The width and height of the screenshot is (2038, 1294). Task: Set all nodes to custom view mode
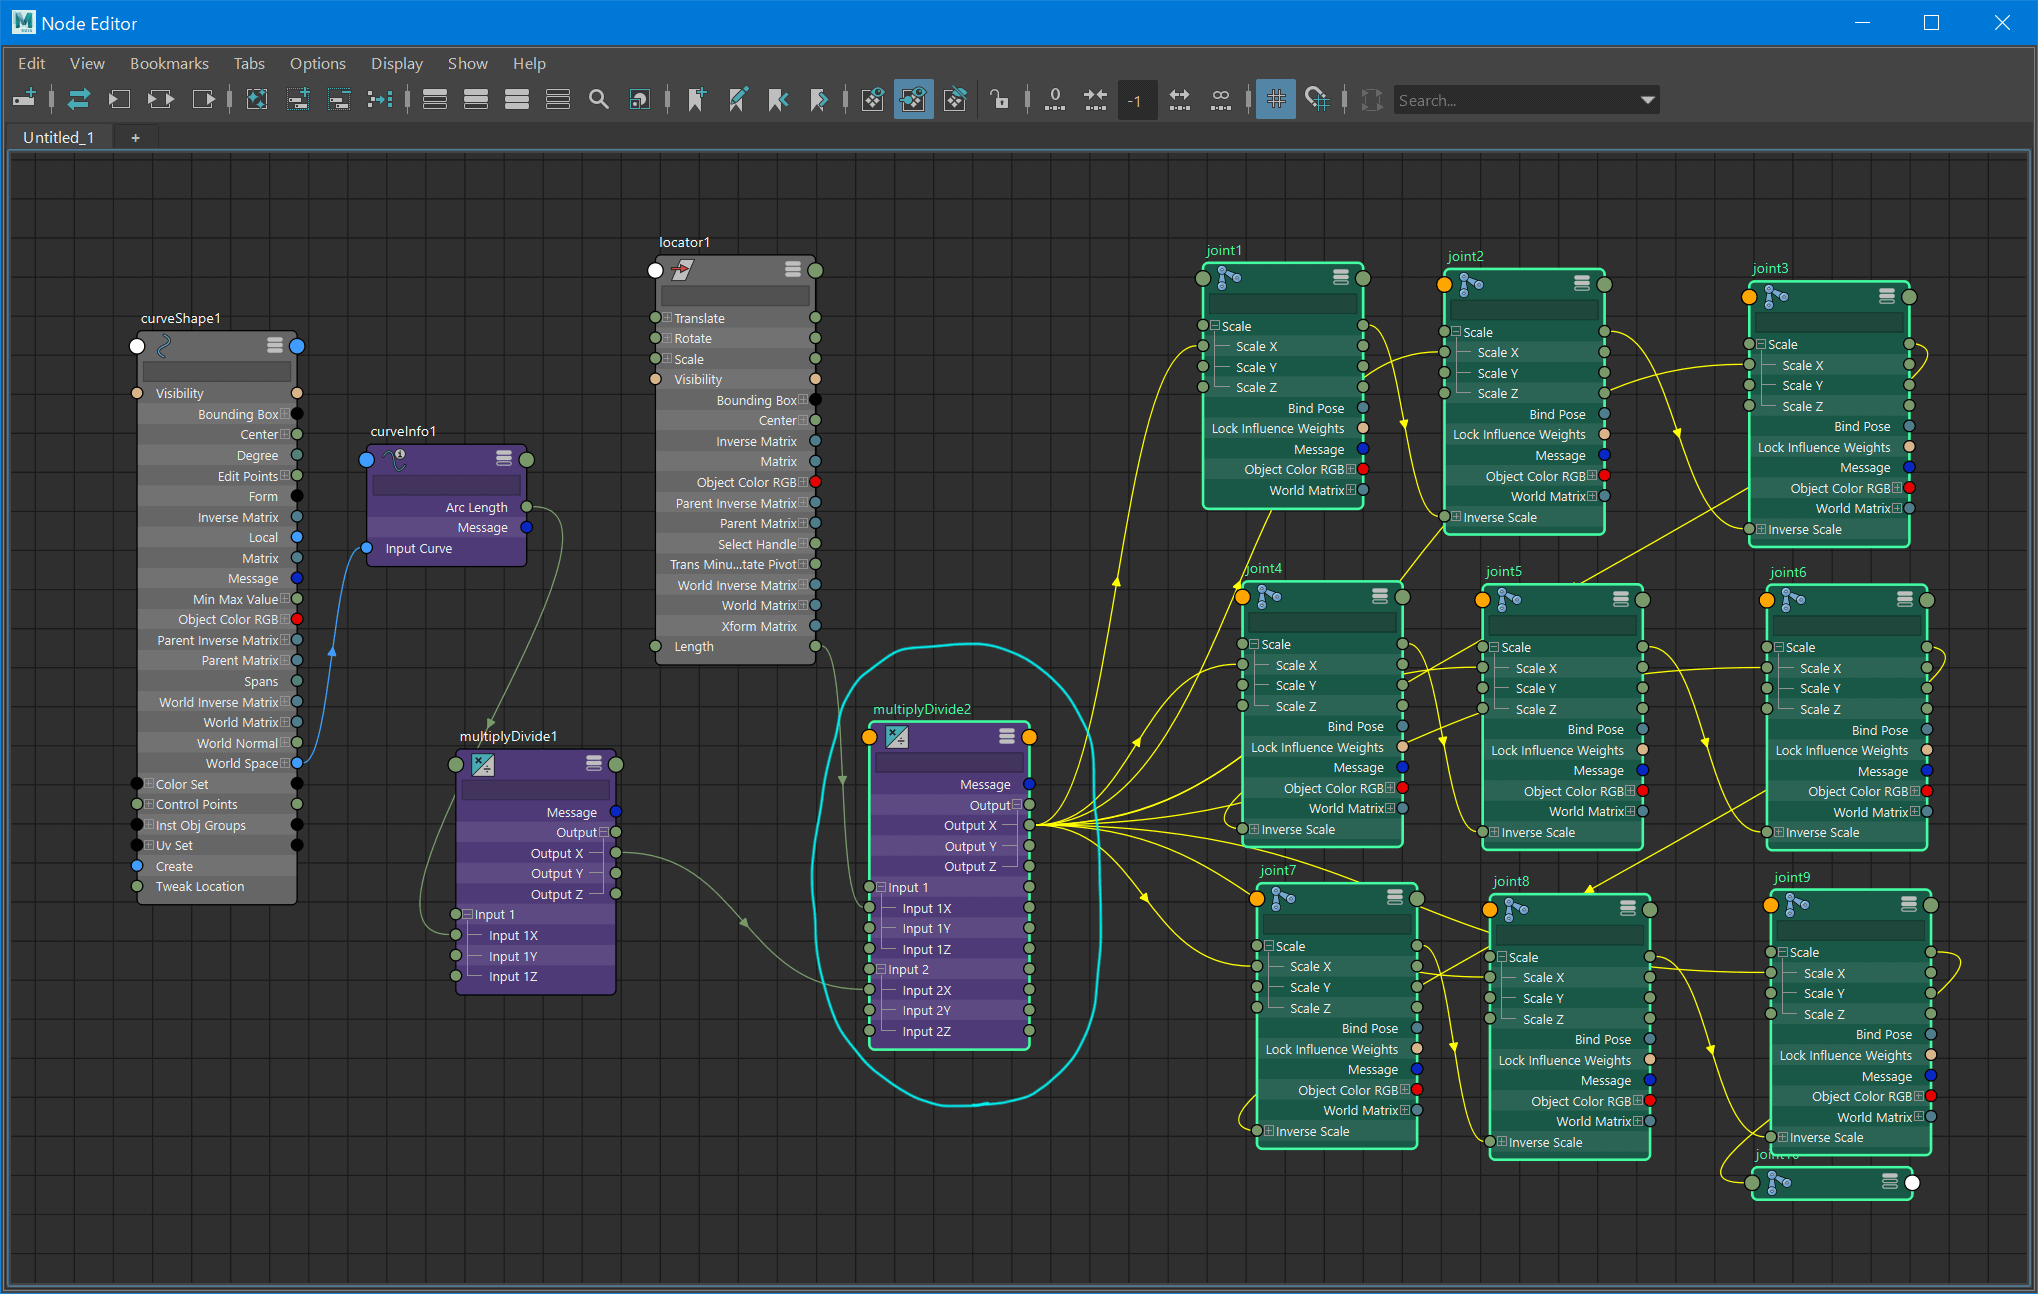(558, 99)
